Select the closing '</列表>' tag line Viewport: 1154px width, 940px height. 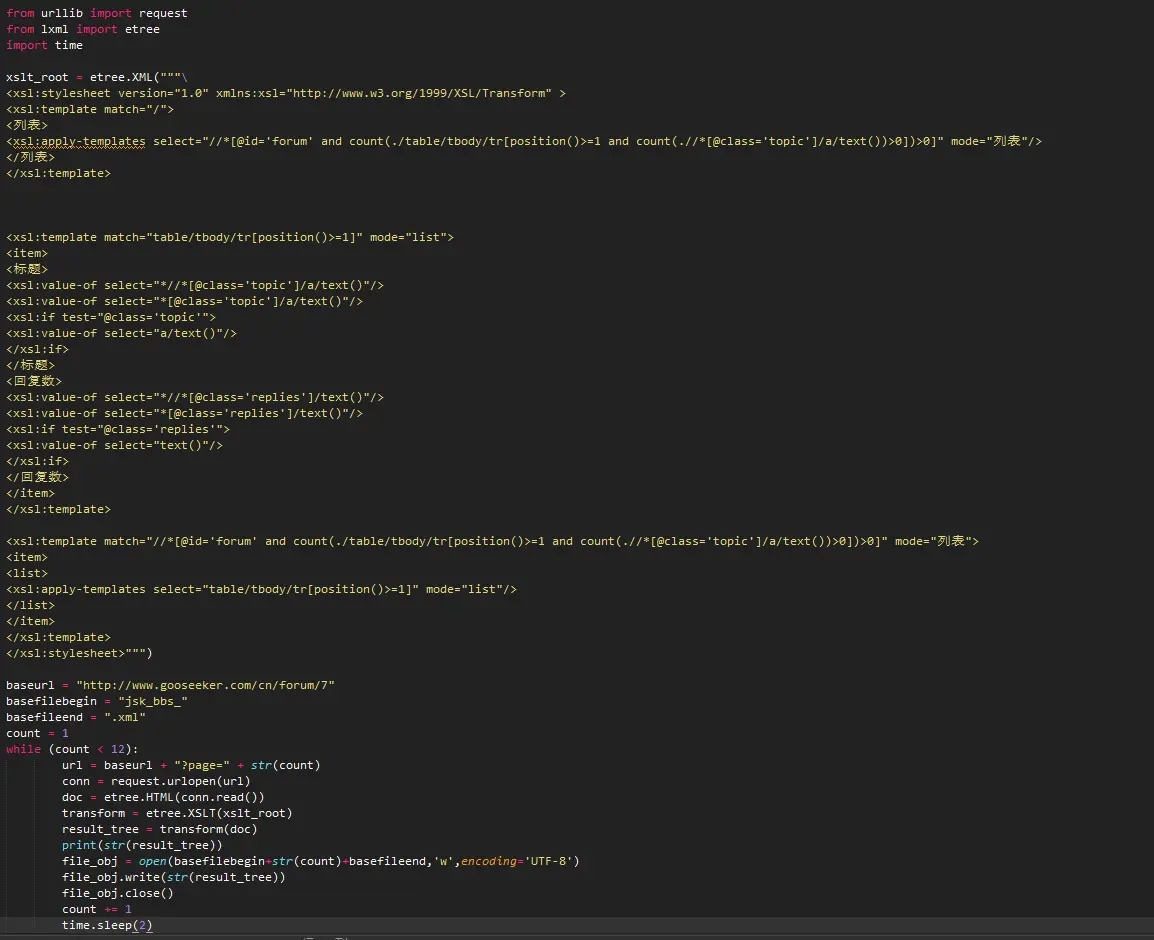pos(30,158)
